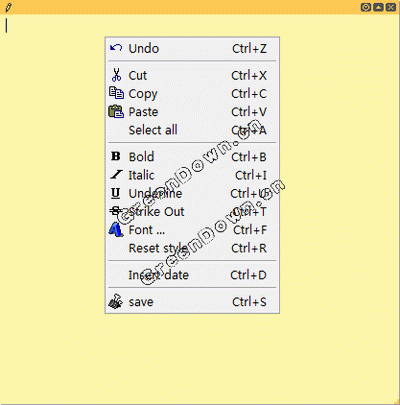Viewport: 400px width, 405px height.
Task: Click the Undo arrow icon
Action: (116, 48)
